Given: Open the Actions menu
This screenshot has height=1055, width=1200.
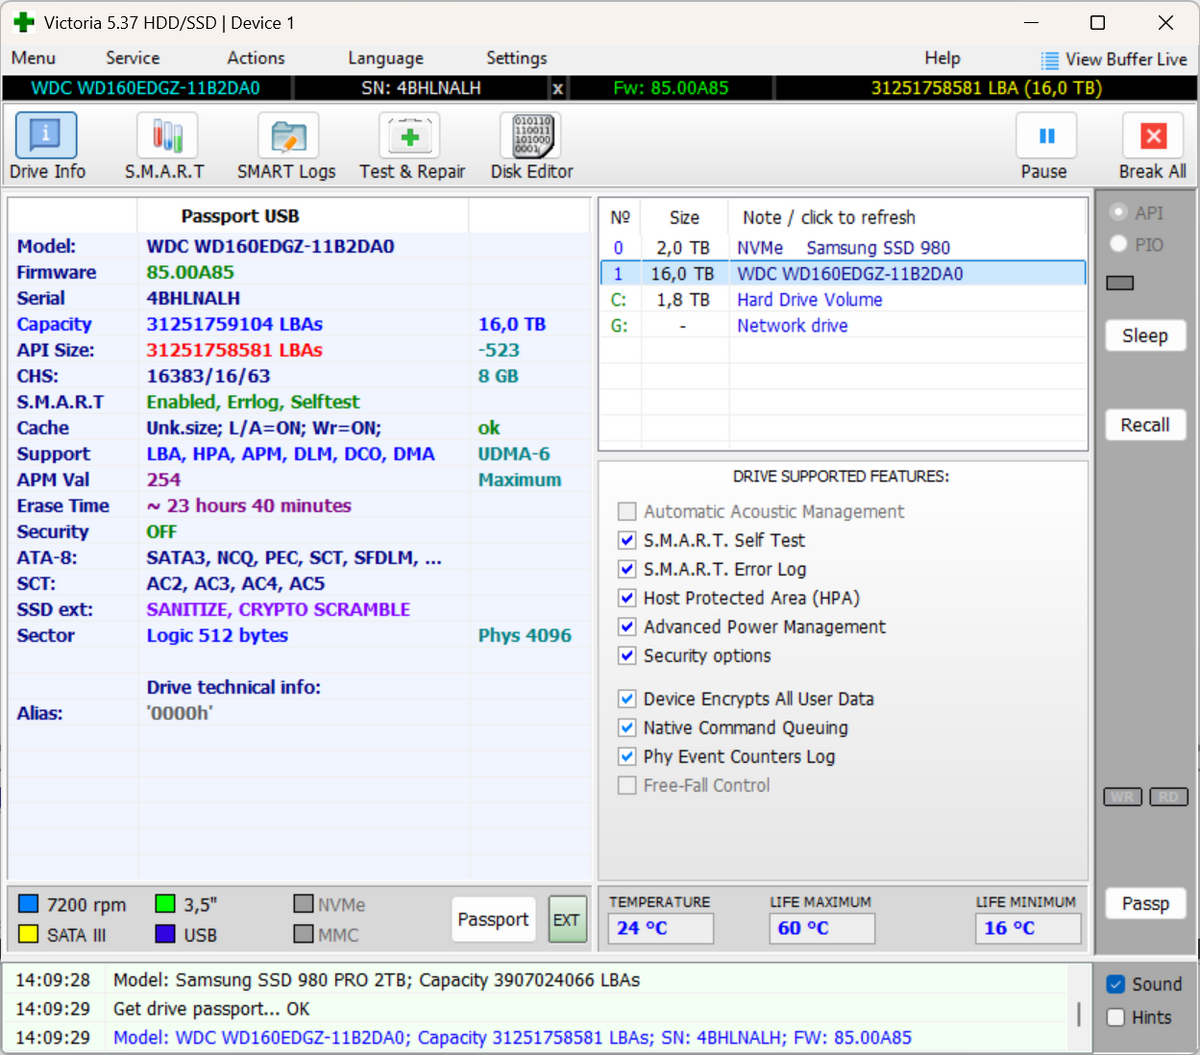Looking at the screenshot, I should 256,58.
